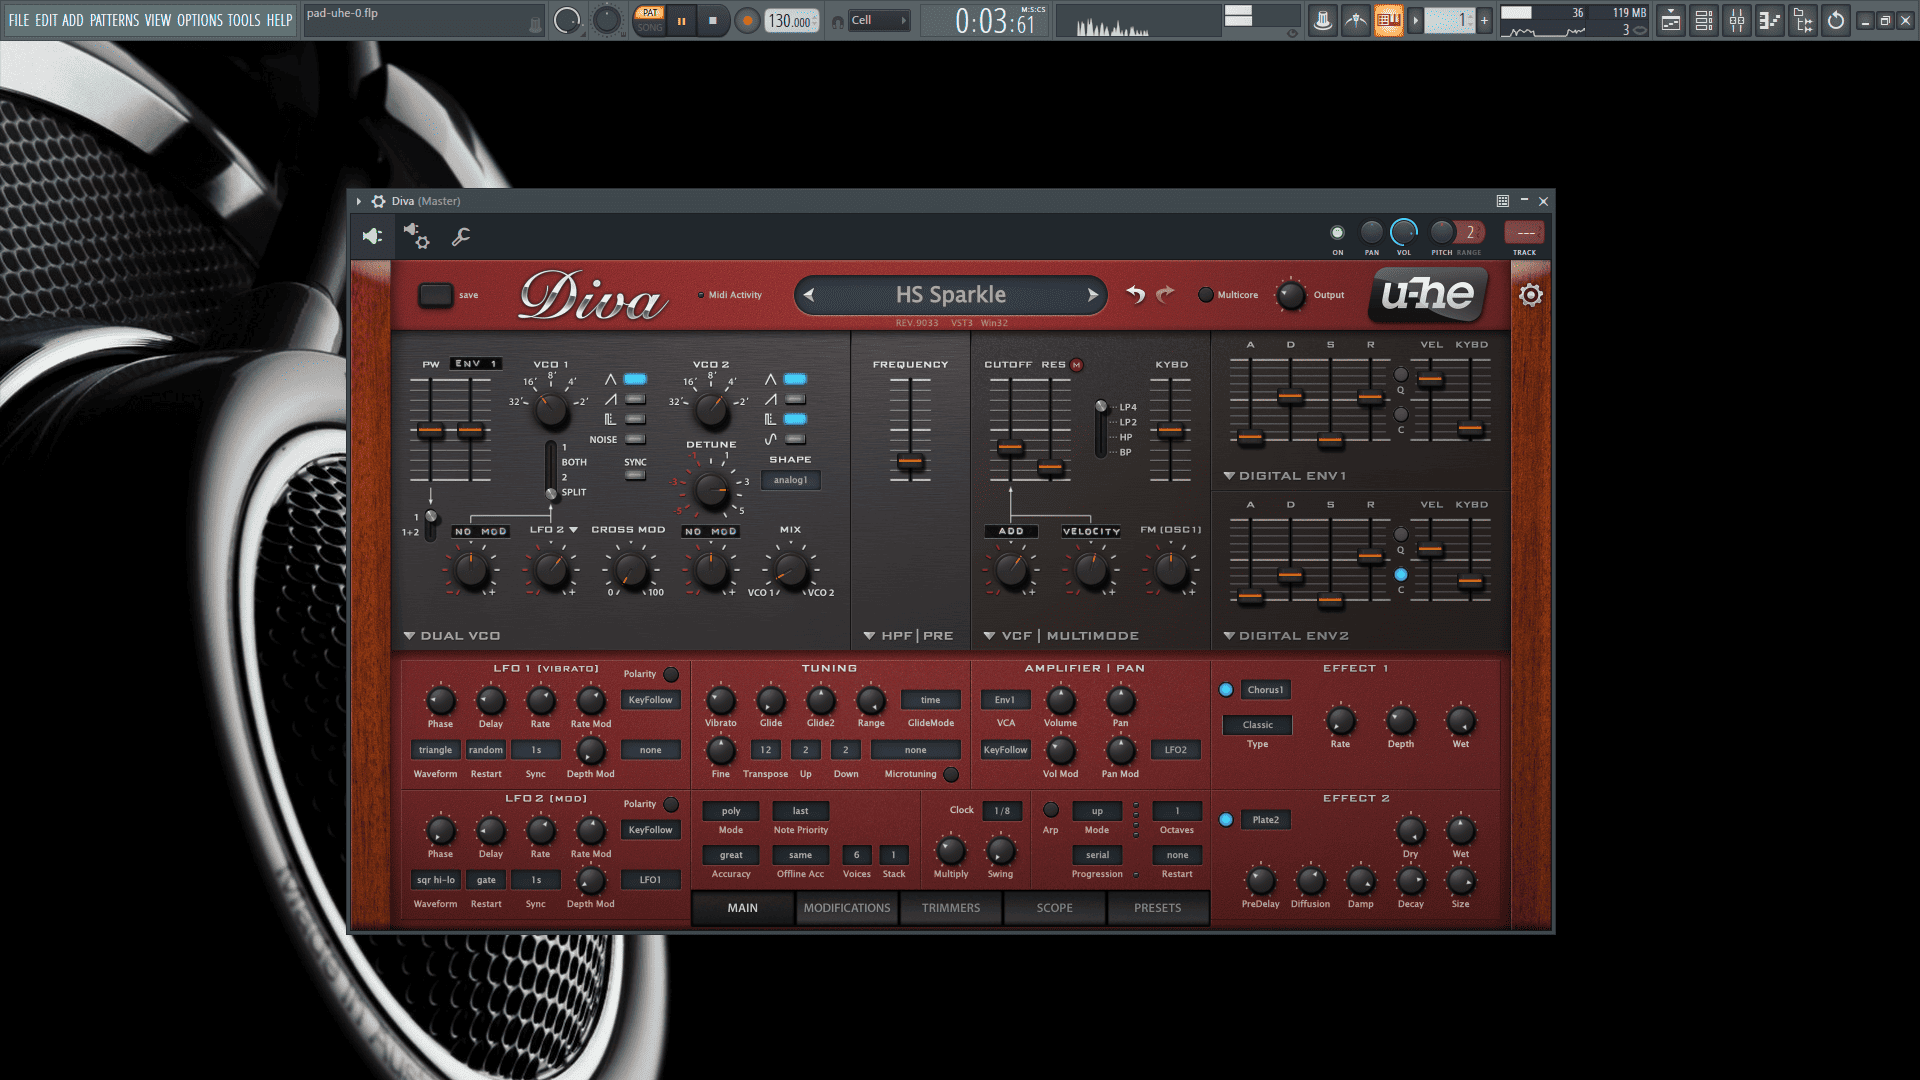The height and width of the screenshot is (1080, 1920).
Task: Switch to the SCOPE tab
Action: [1054, 908]
